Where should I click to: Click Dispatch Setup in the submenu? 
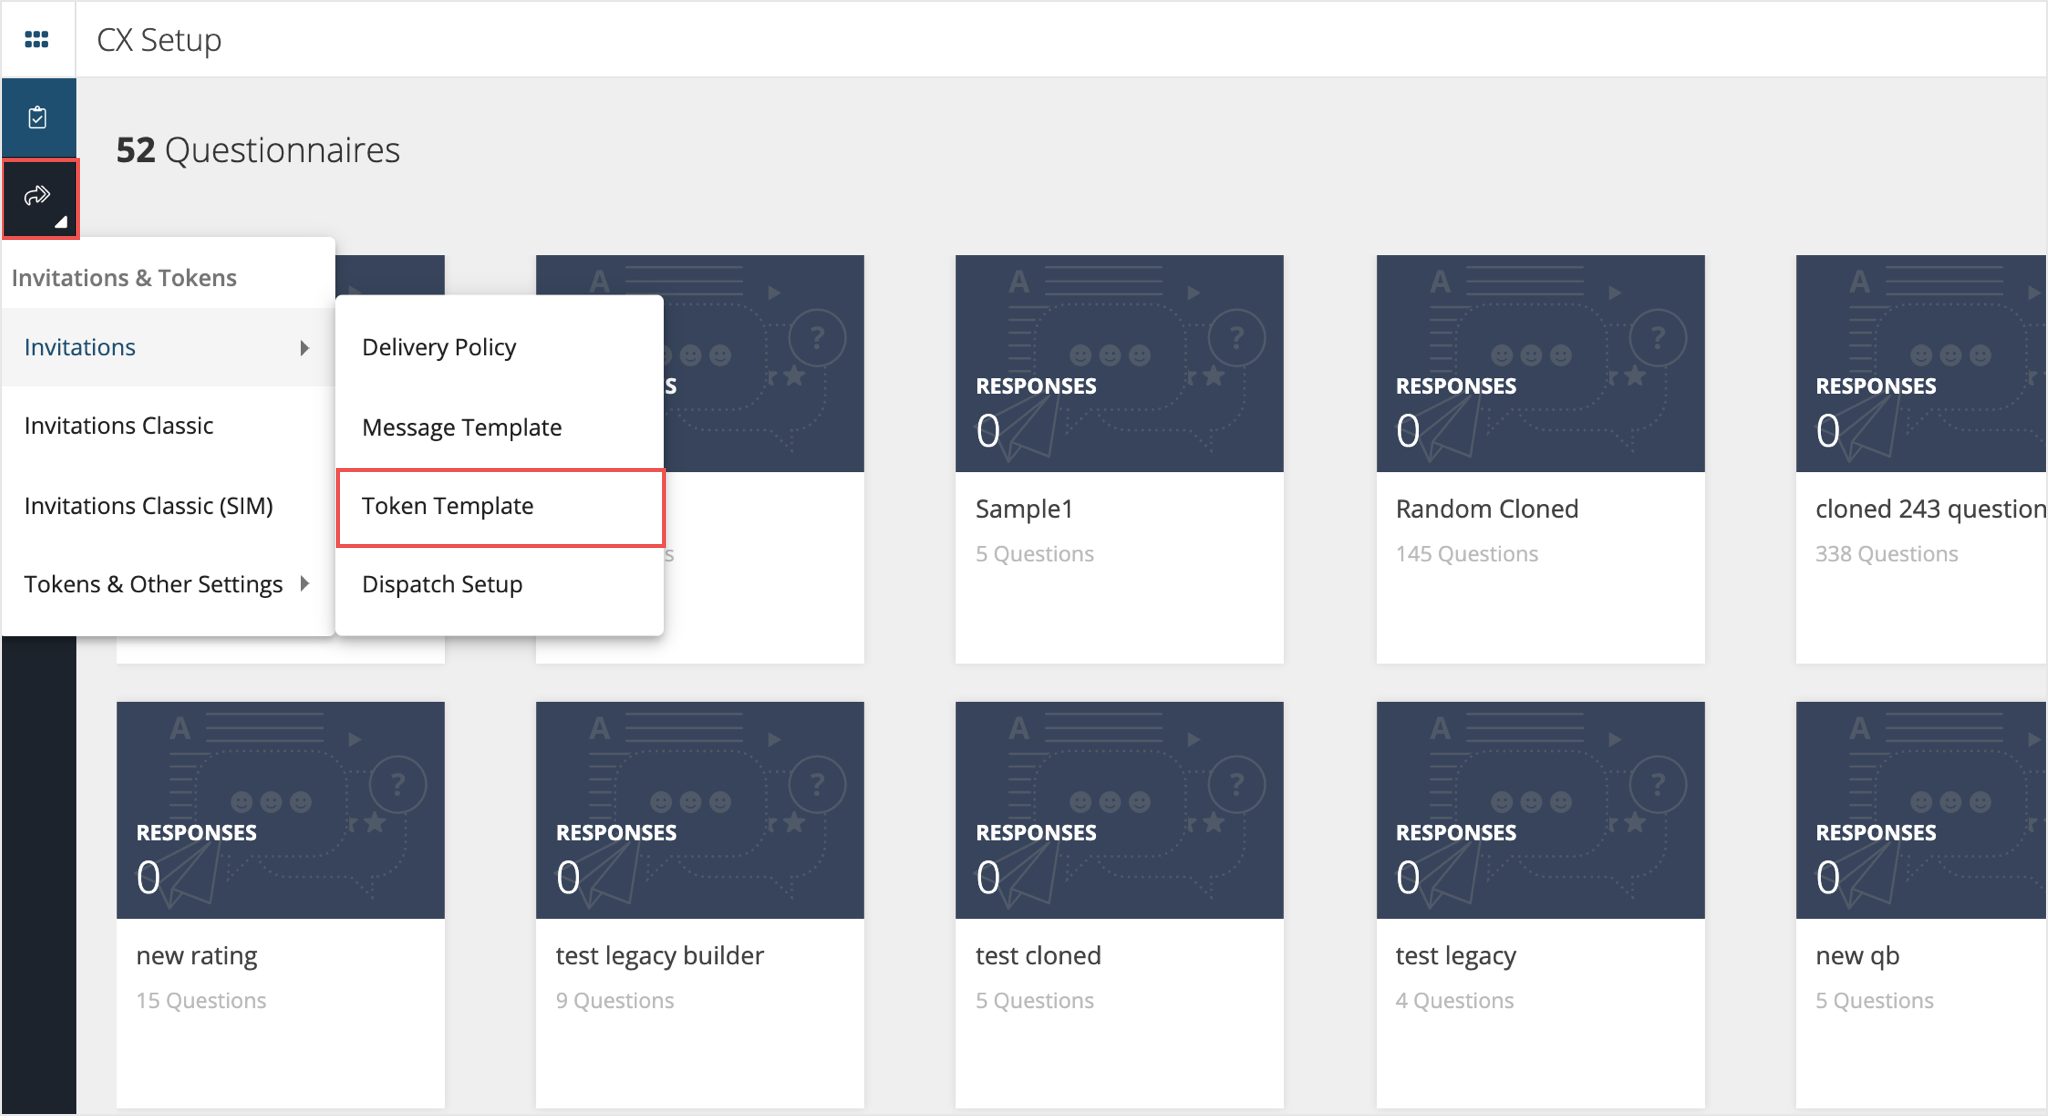pyautogui.click(x=441, y=584)
